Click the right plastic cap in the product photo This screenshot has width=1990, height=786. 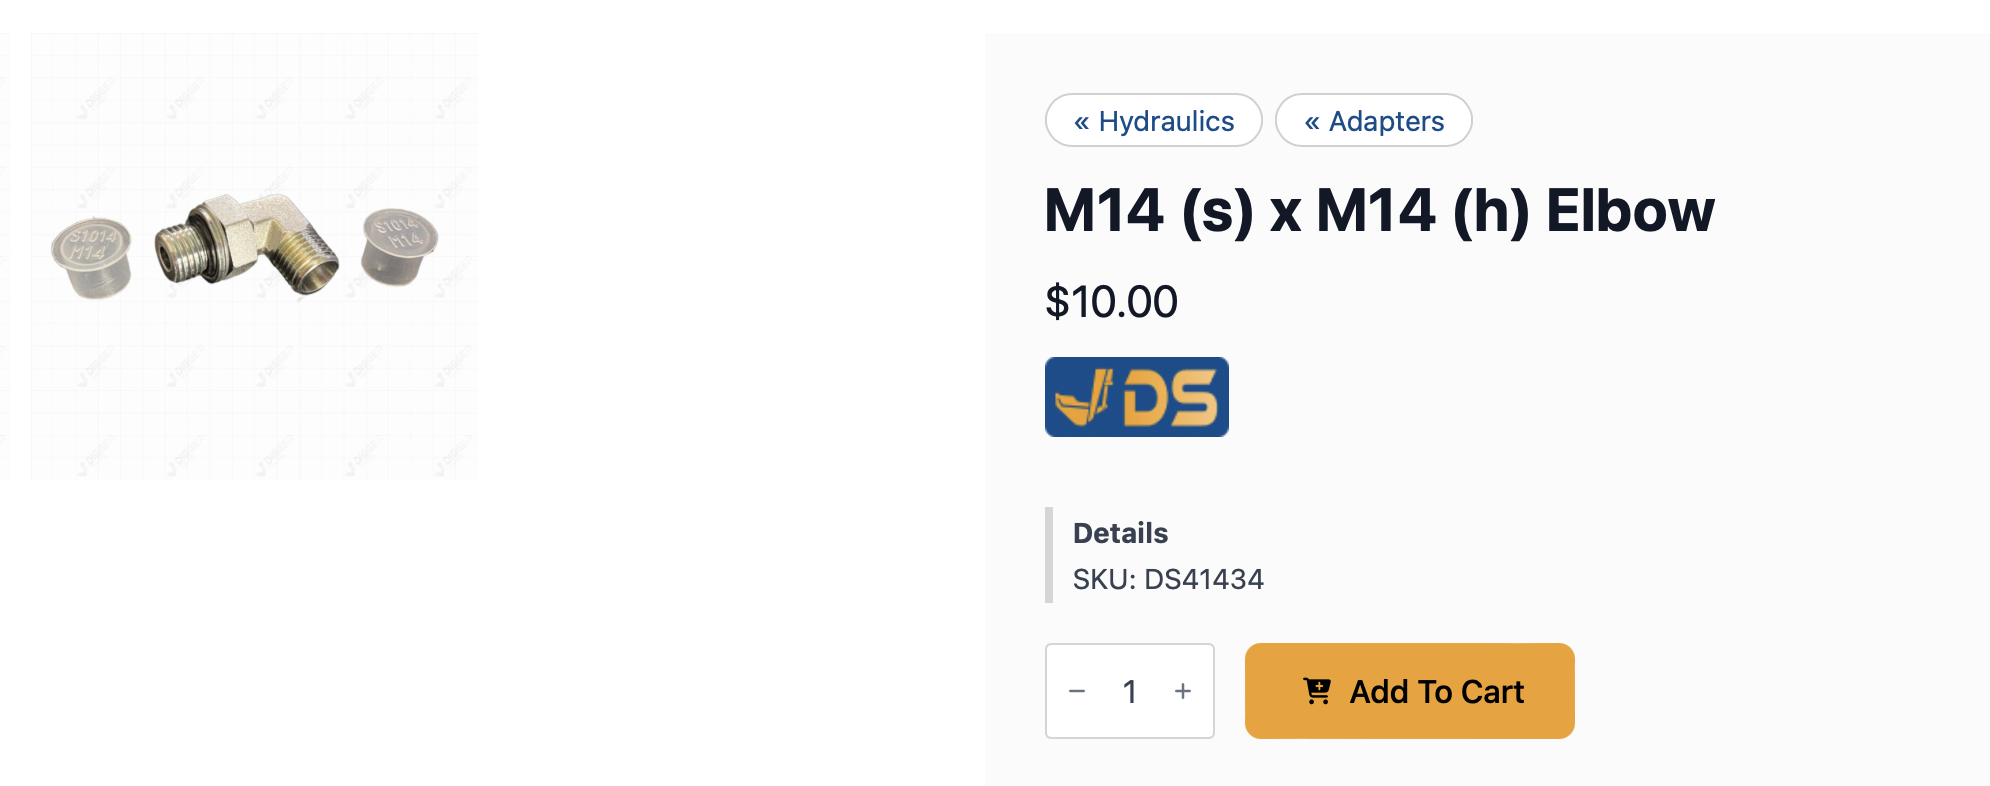(x=398, y=246)
